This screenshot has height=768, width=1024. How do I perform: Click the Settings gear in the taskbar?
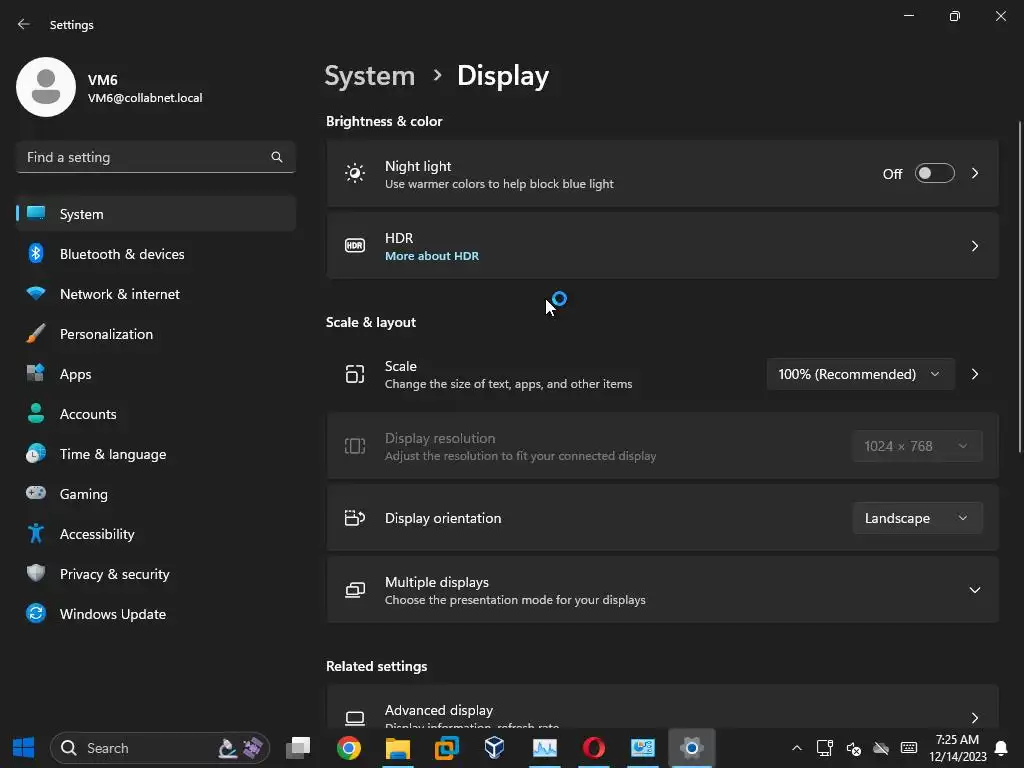pyautogui.click(x=692, y=748)
